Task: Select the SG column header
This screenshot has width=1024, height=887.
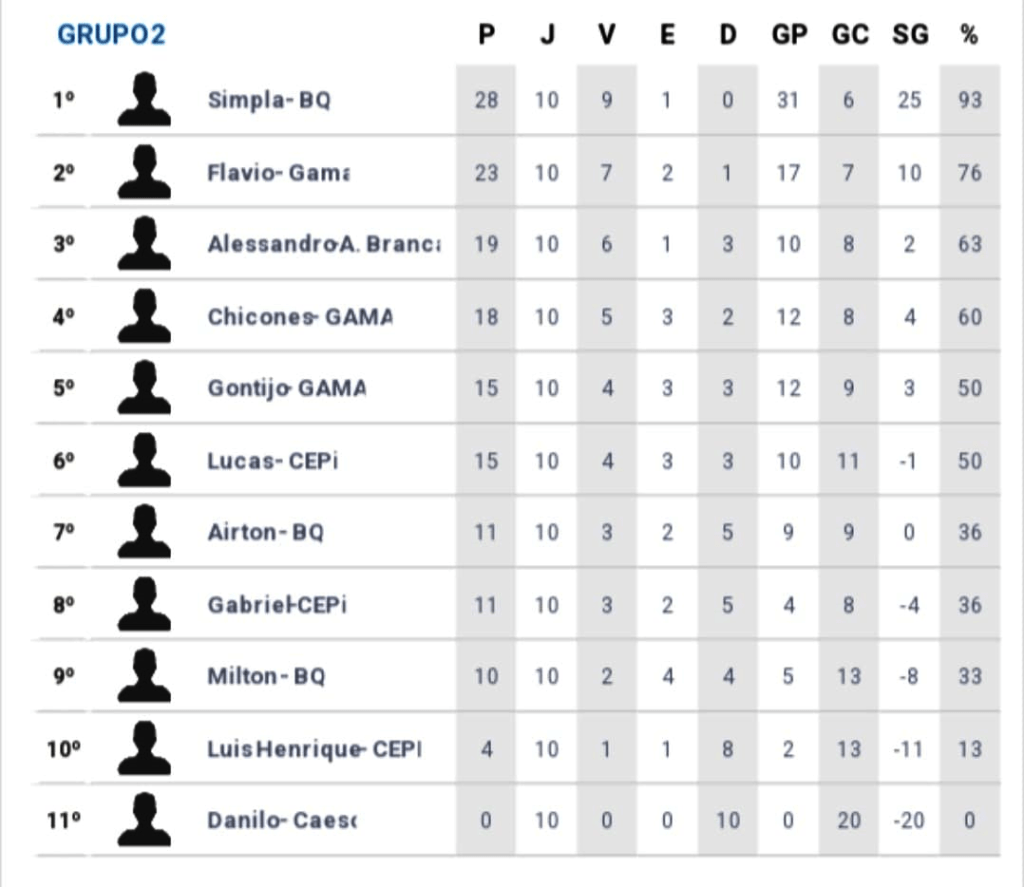Action: (910, 36)
